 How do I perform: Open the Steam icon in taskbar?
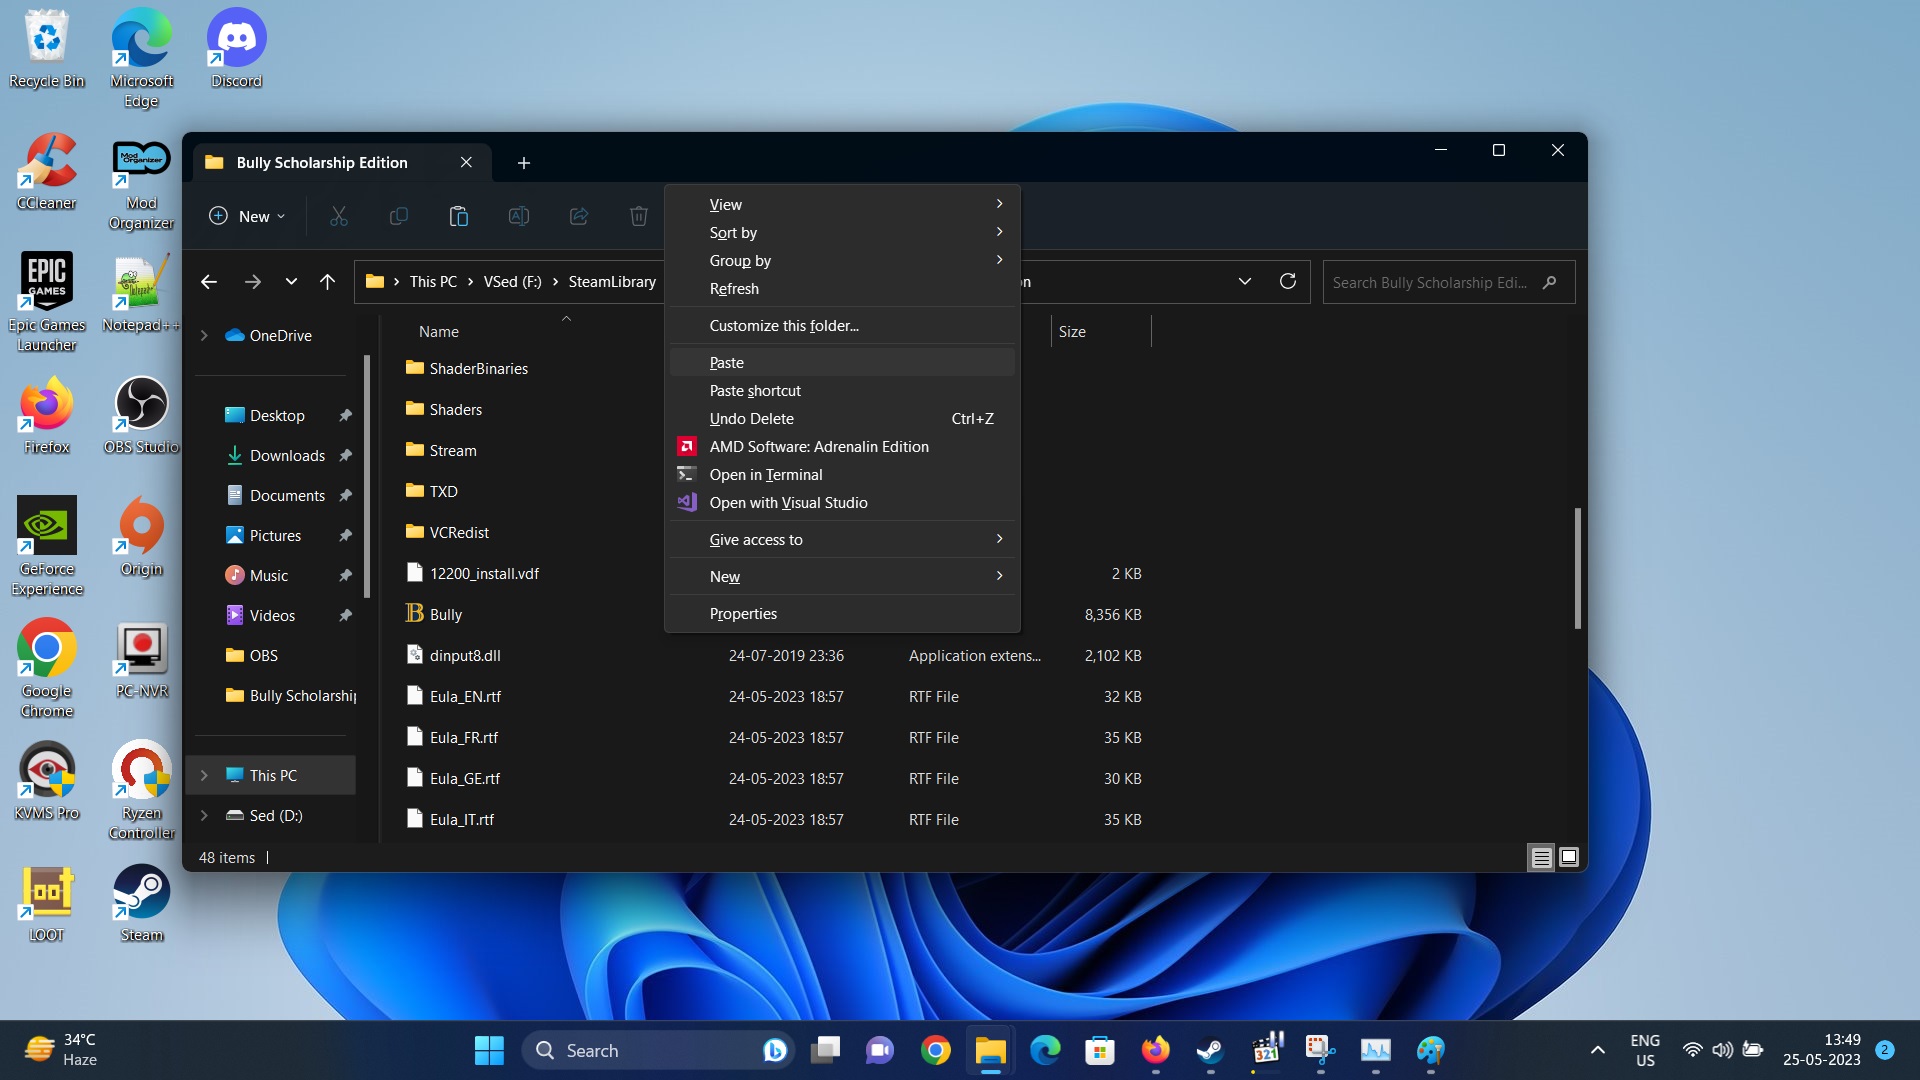1210,1050
